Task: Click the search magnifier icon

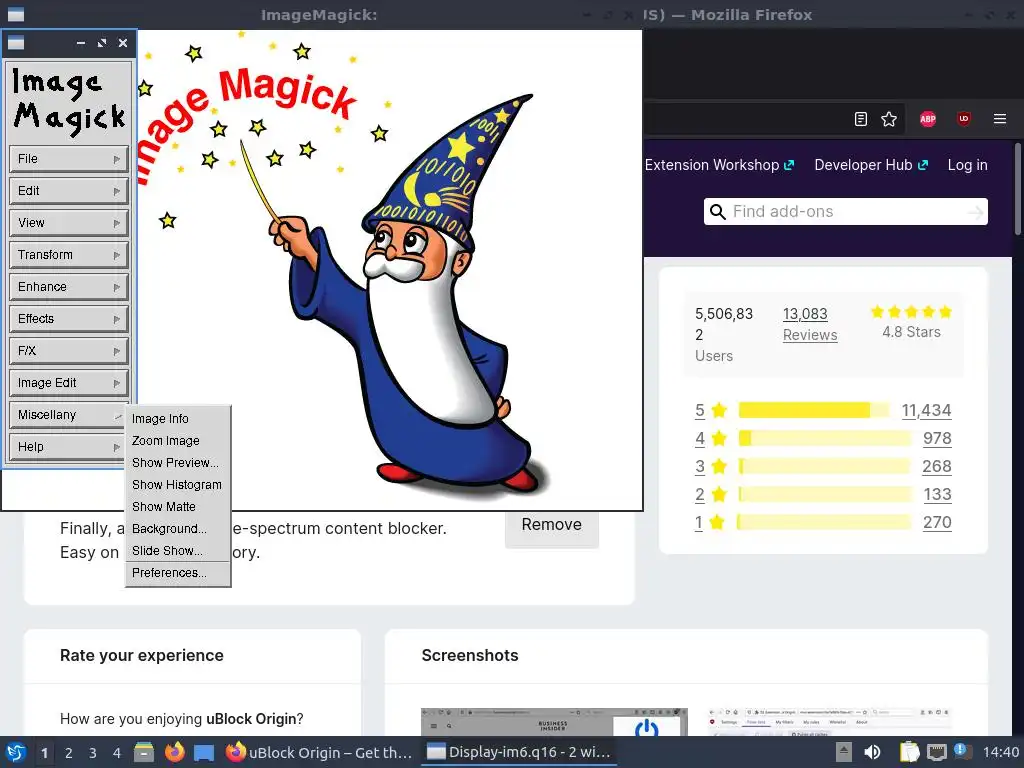Action: [718, 212]
